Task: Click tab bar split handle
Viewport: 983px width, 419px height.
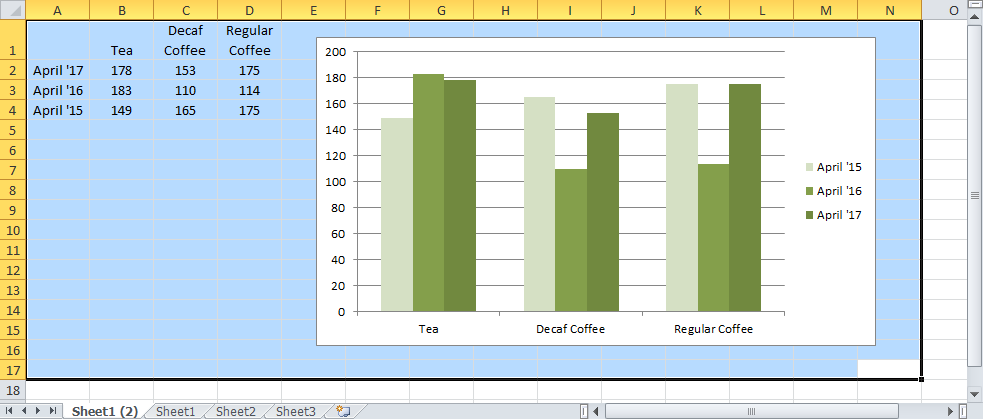Action: coord(584,411)
